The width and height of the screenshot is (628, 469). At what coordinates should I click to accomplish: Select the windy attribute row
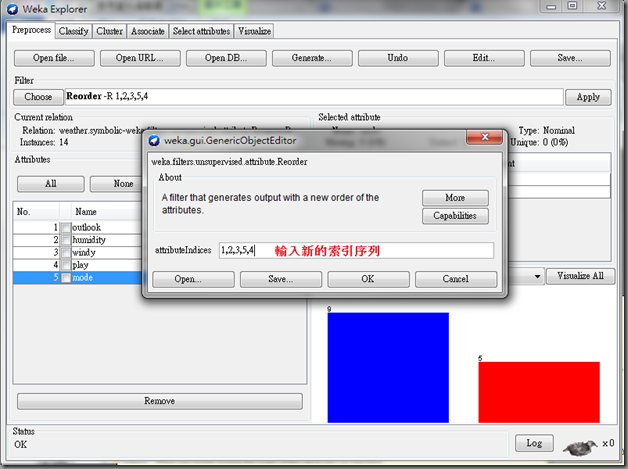(78, 253)
